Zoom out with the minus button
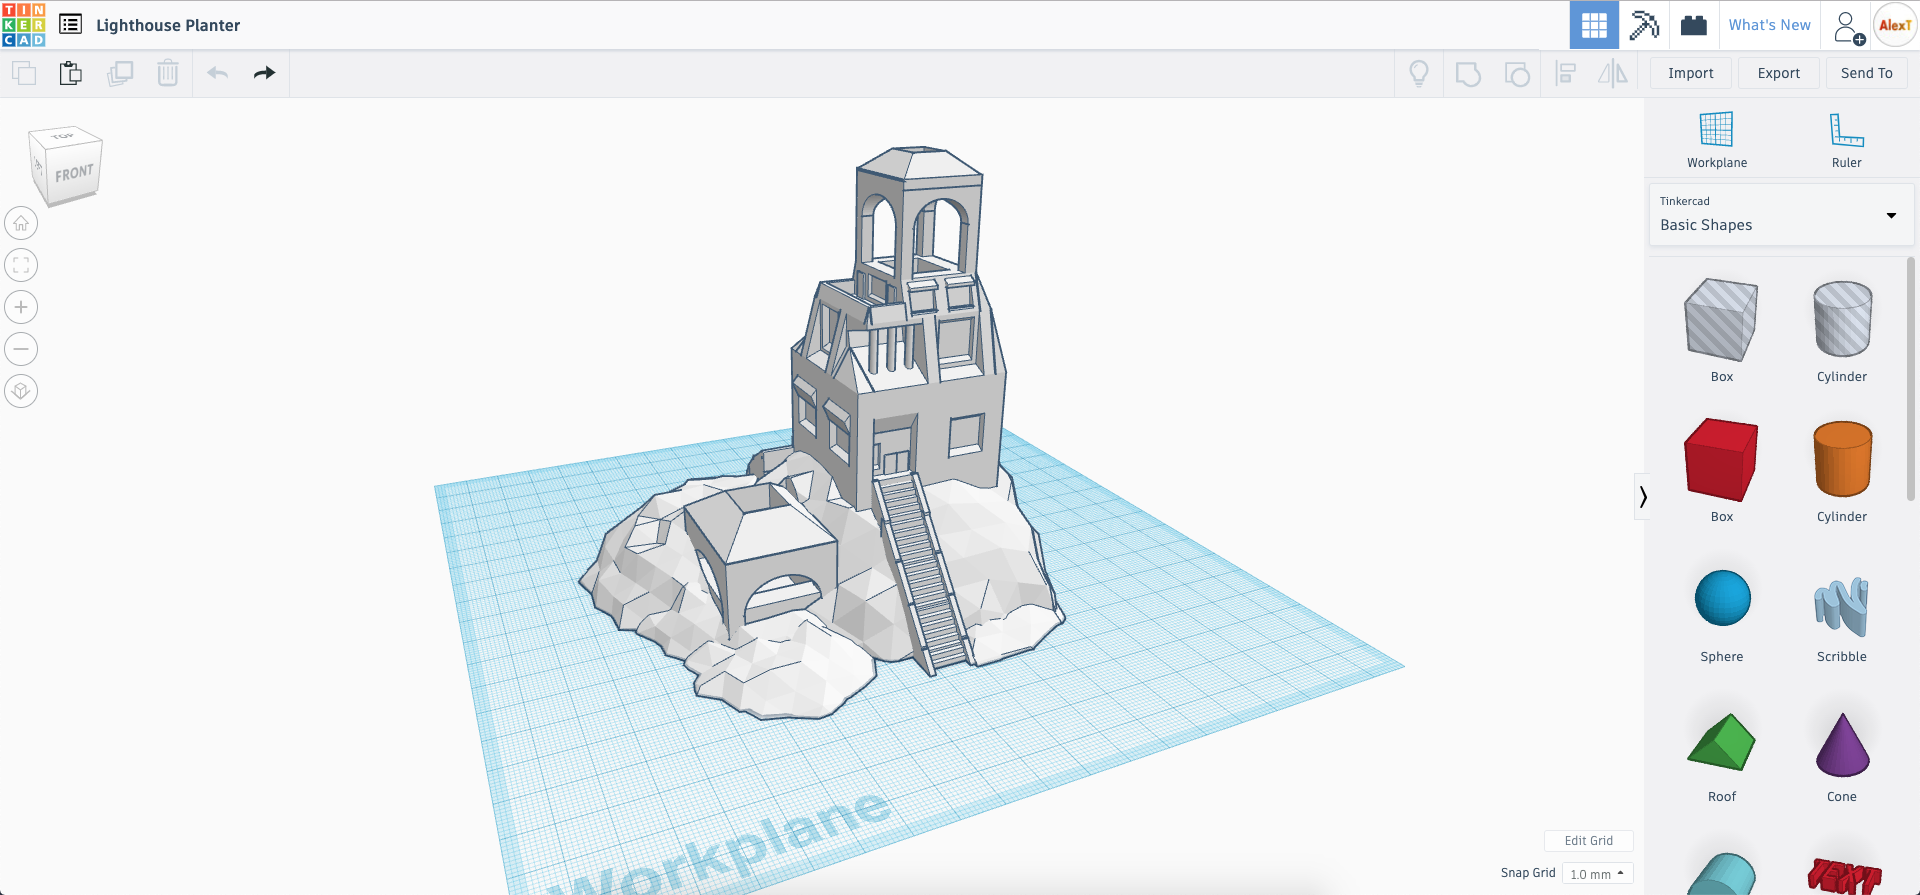 tap(21, 349)
